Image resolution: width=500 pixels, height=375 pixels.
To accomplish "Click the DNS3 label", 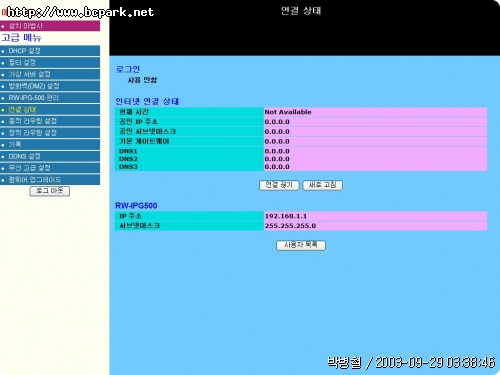I will click(128, 166).
